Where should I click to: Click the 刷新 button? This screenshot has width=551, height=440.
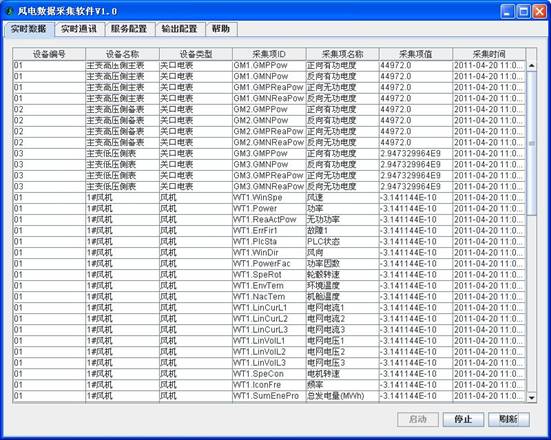[x=508, y=419]
